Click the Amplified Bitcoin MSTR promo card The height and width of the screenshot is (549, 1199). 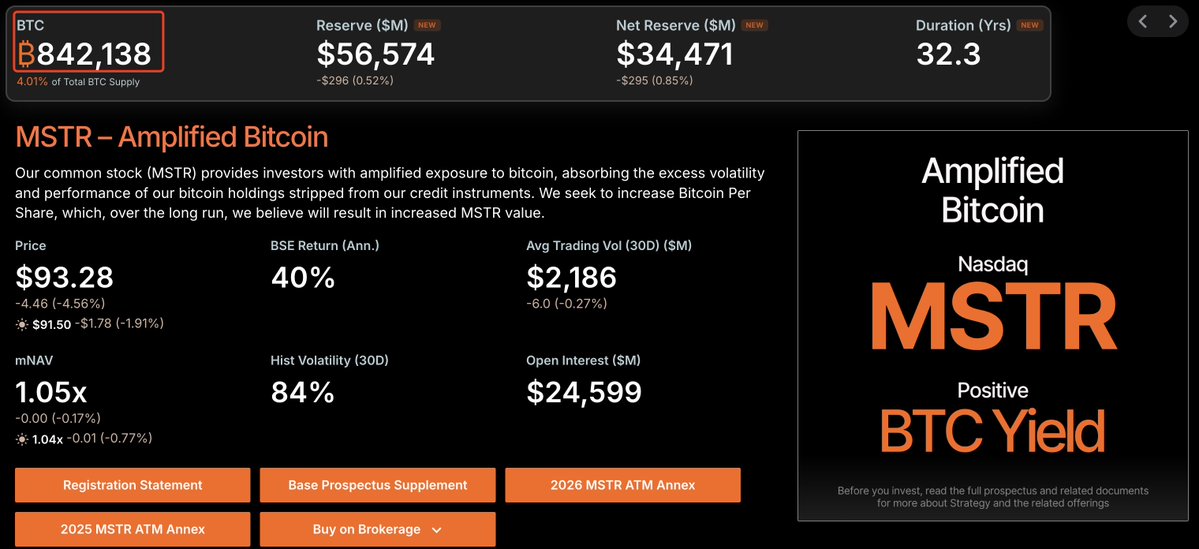pos(992,325)
